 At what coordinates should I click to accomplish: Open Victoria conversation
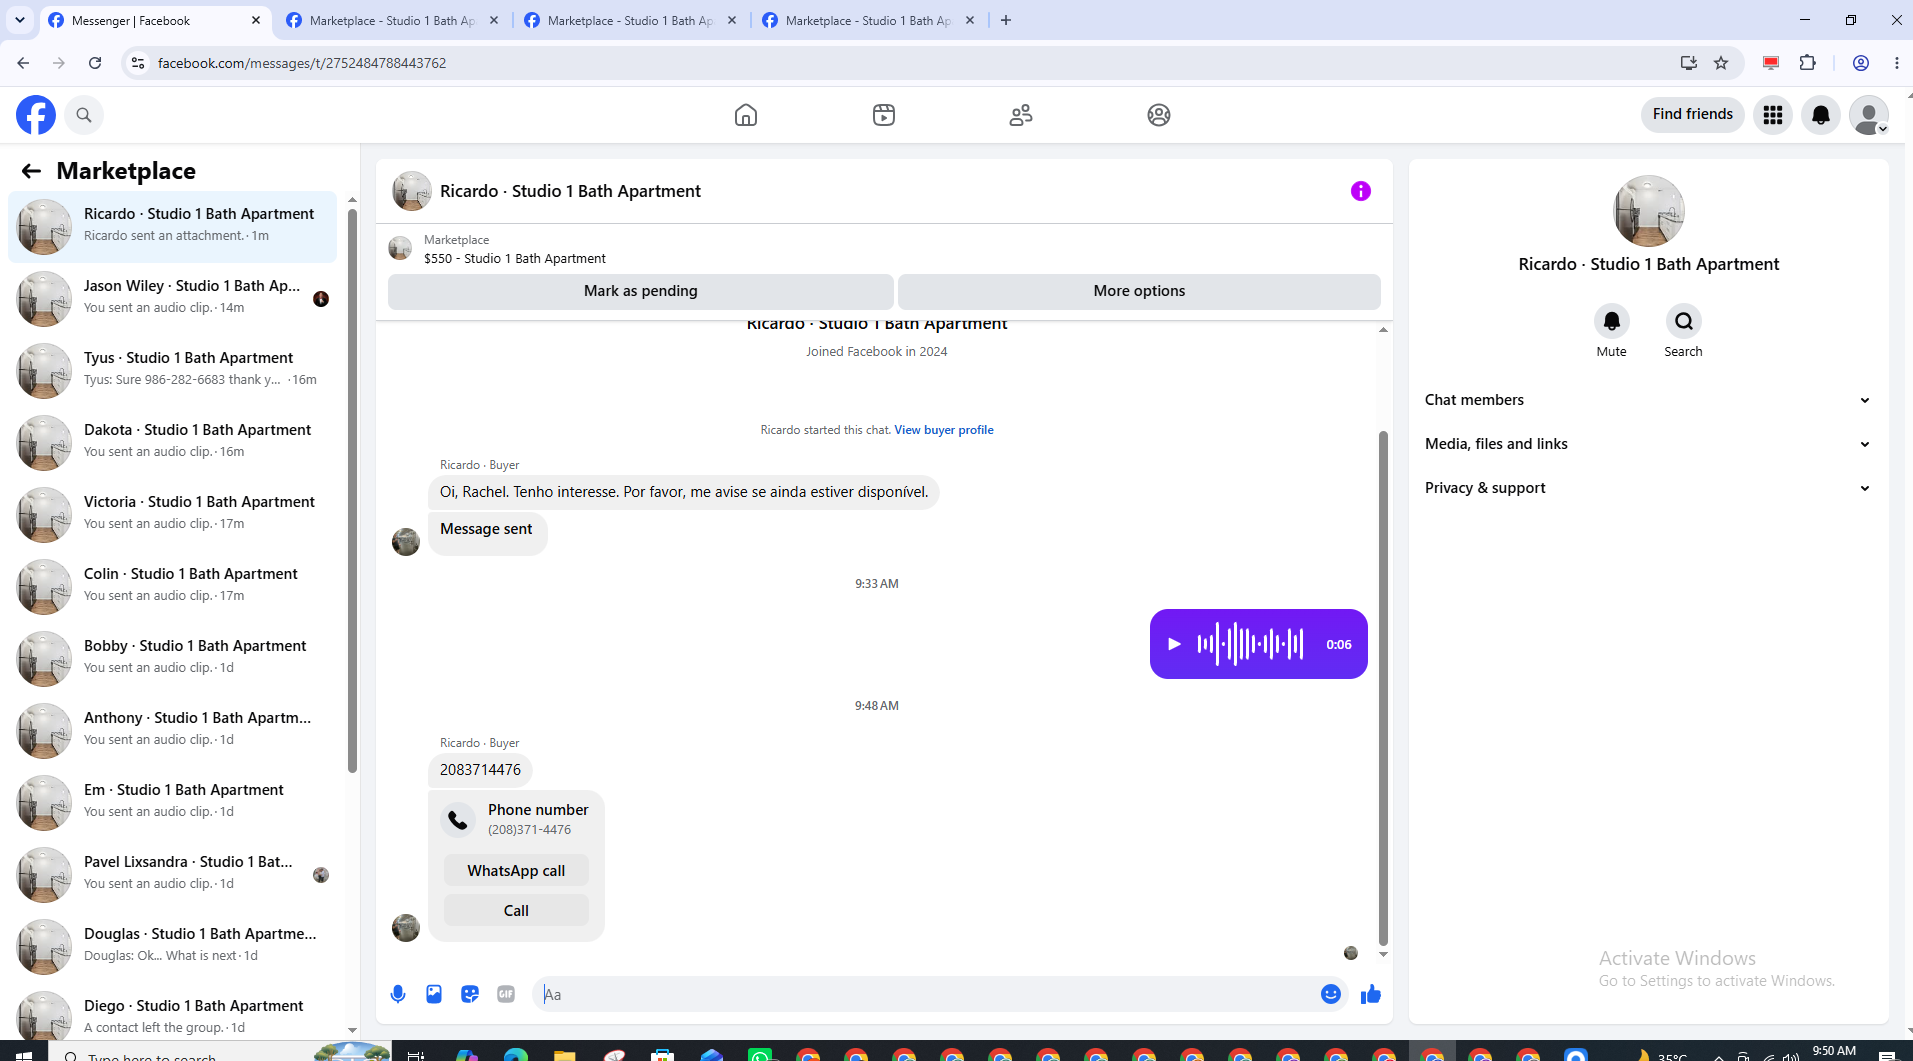coord(172,515)
